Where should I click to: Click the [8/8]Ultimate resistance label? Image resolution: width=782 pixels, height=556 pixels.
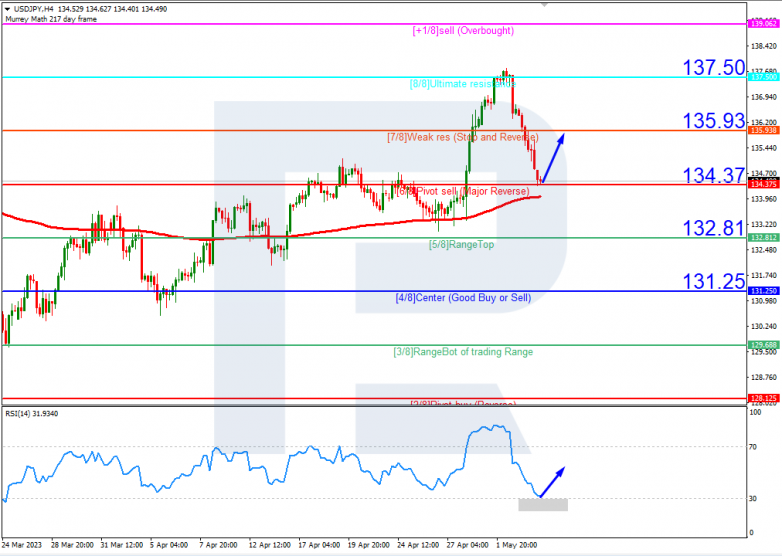pyautogui.click(x=463, y=84)
